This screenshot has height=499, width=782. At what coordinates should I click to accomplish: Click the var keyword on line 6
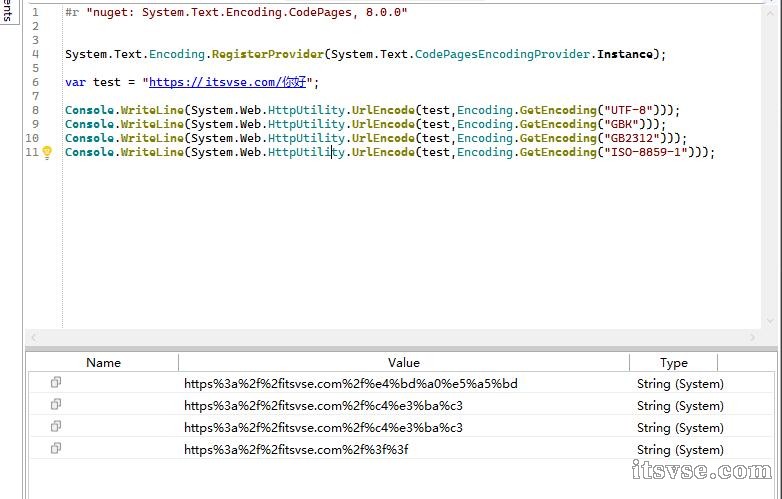pos(75,82)
